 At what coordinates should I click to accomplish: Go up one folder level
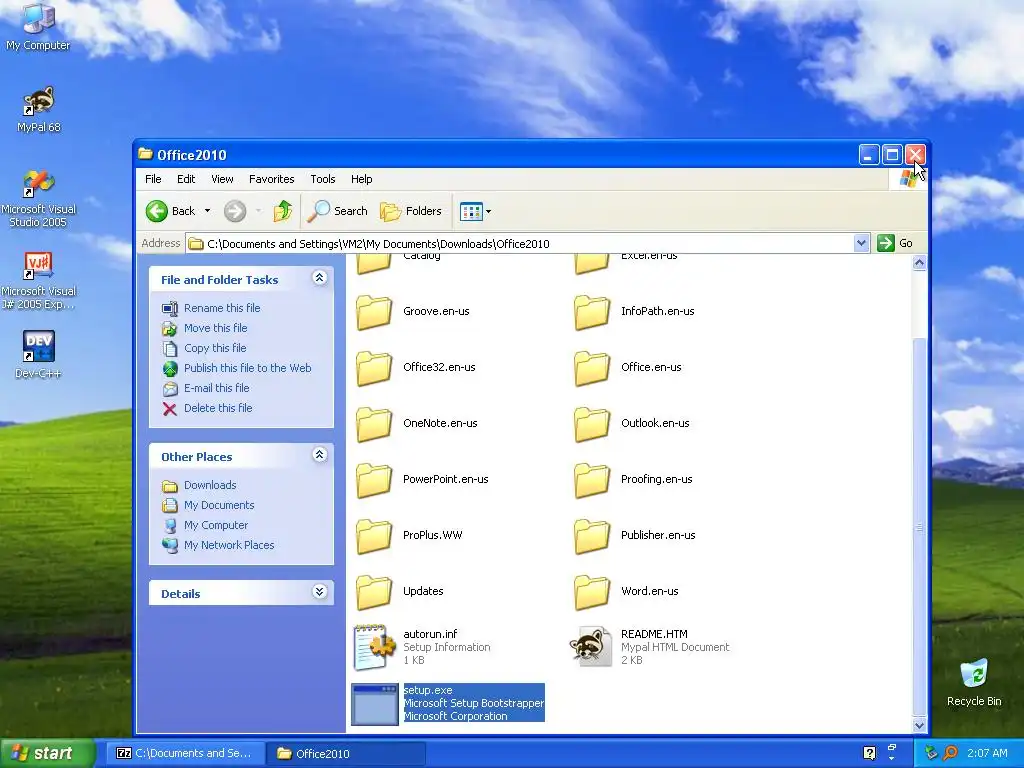[283, 211]
